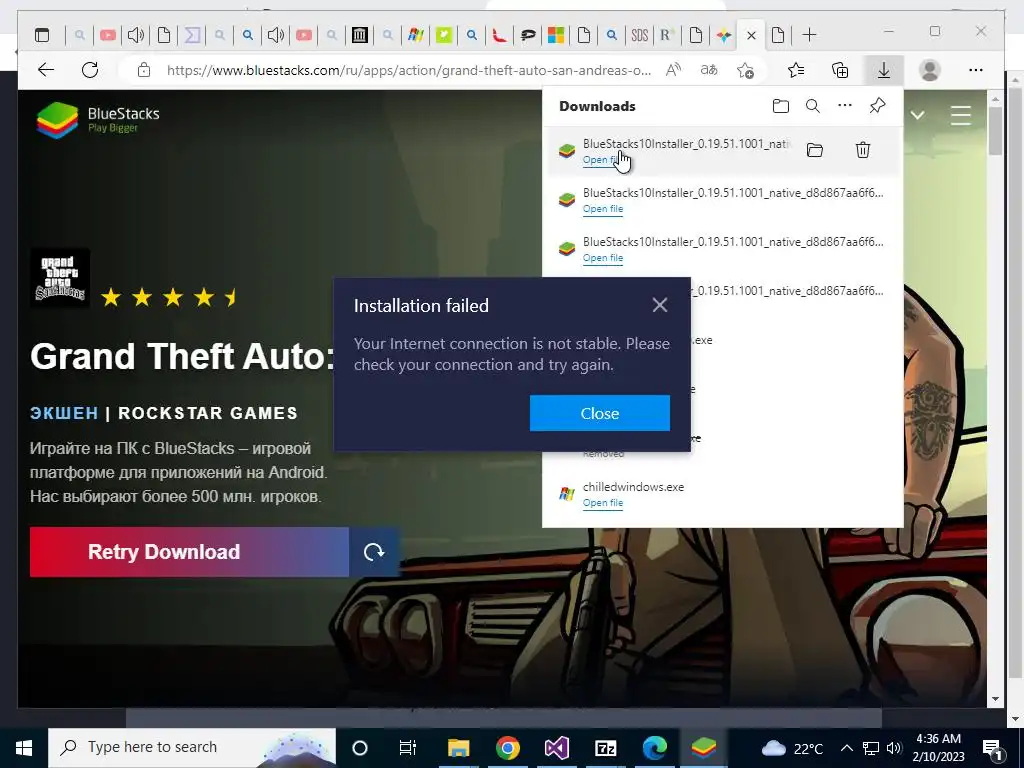Expand the chevron dropdown in site header

click(918, 116)
